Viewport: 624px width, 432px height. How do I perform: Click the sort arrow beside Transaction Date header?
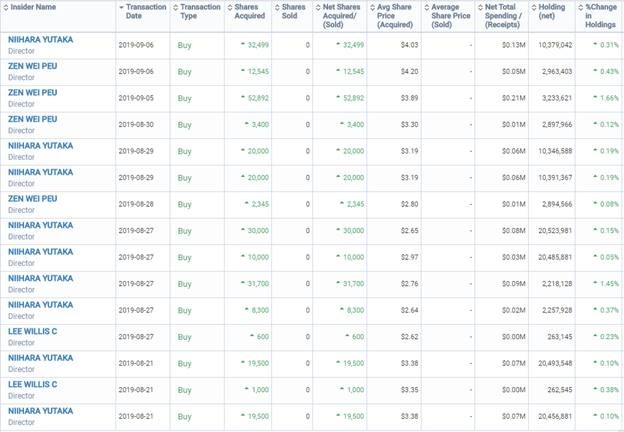pos(122,7)
